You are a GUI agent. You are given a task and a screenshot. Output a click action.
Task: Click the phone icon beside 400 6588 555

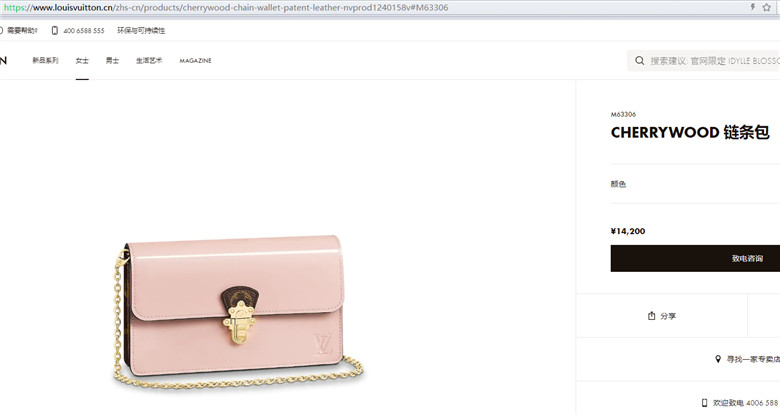(x=55, y=30)
